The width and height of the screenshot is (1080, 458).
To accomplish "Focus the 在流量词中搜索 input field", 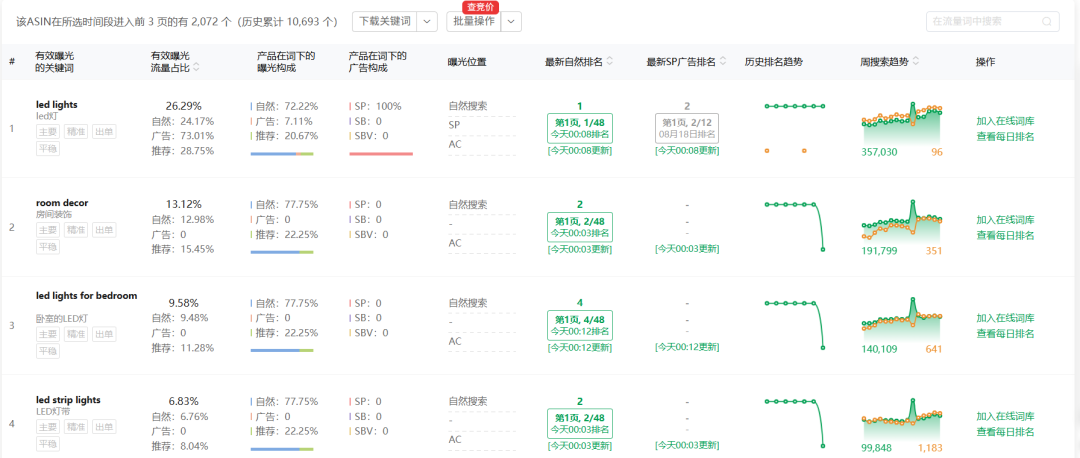I will coord(993,21).
